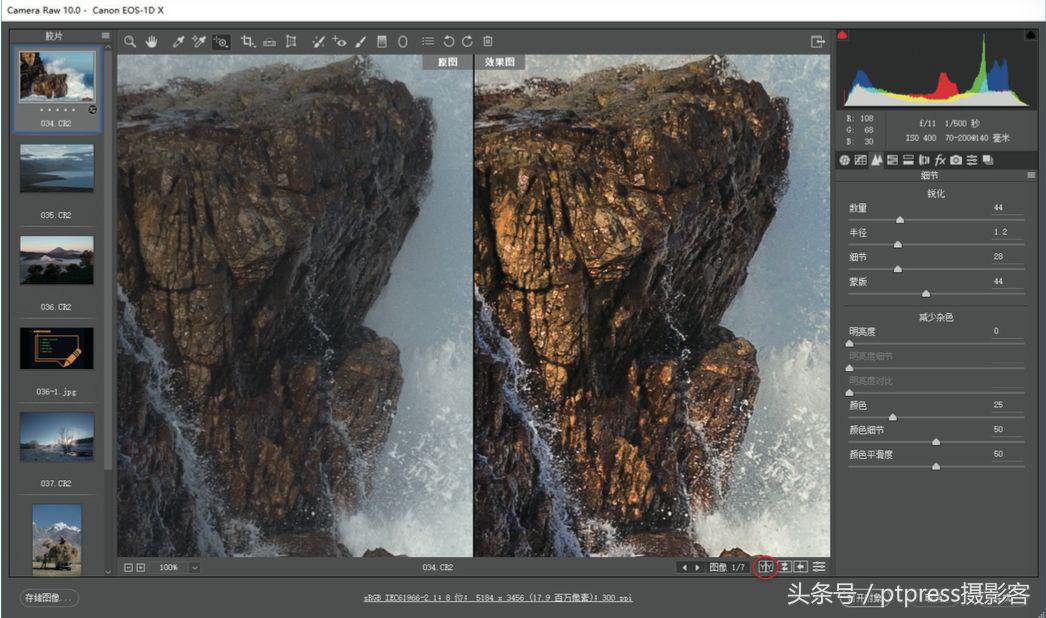Image resolution: width=1046 pixels, height=618 pixels.
Task: Select the 037.CR2 thumbnail in filmstrip
Action: [x=57, y=436]
